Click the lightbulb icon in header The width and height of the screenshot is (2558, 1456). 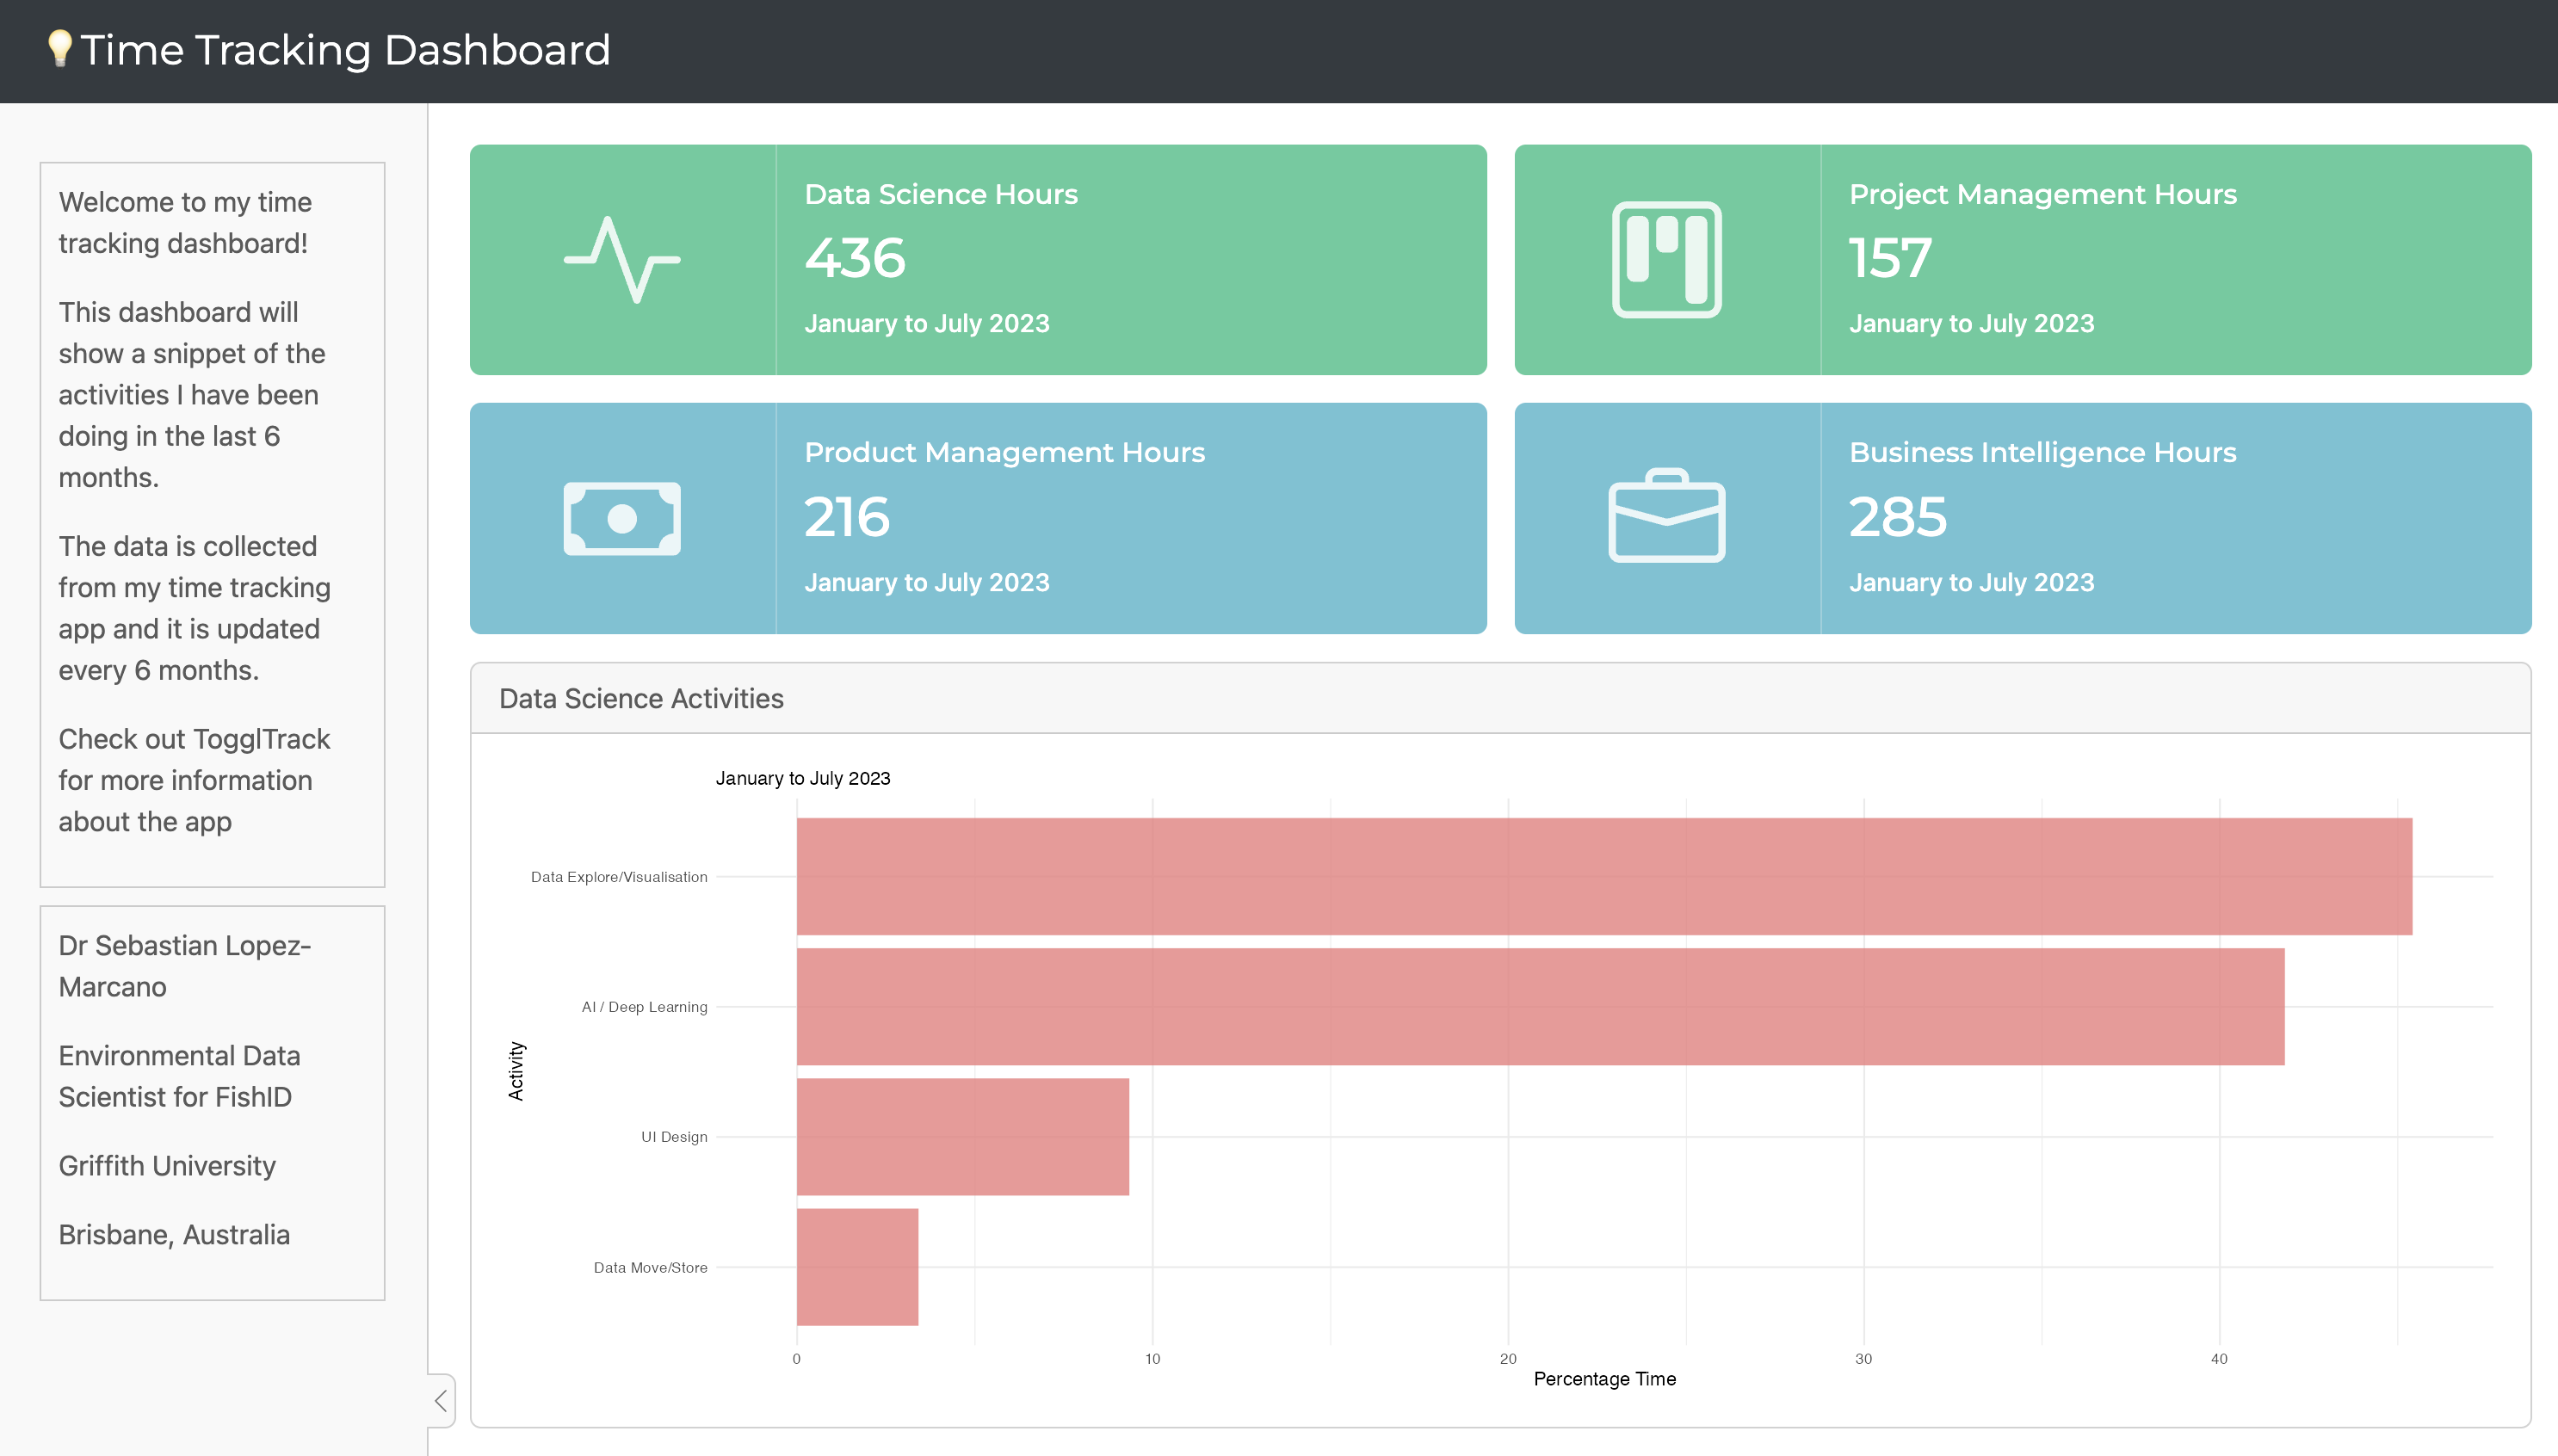tap(59, 48)
